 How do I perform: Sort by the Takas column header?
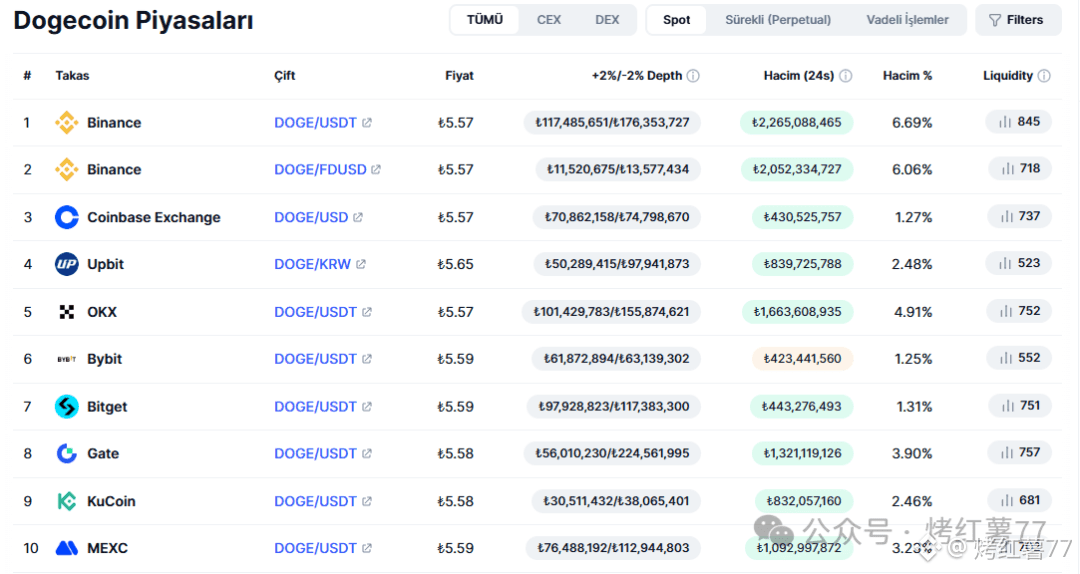point(72,76)
